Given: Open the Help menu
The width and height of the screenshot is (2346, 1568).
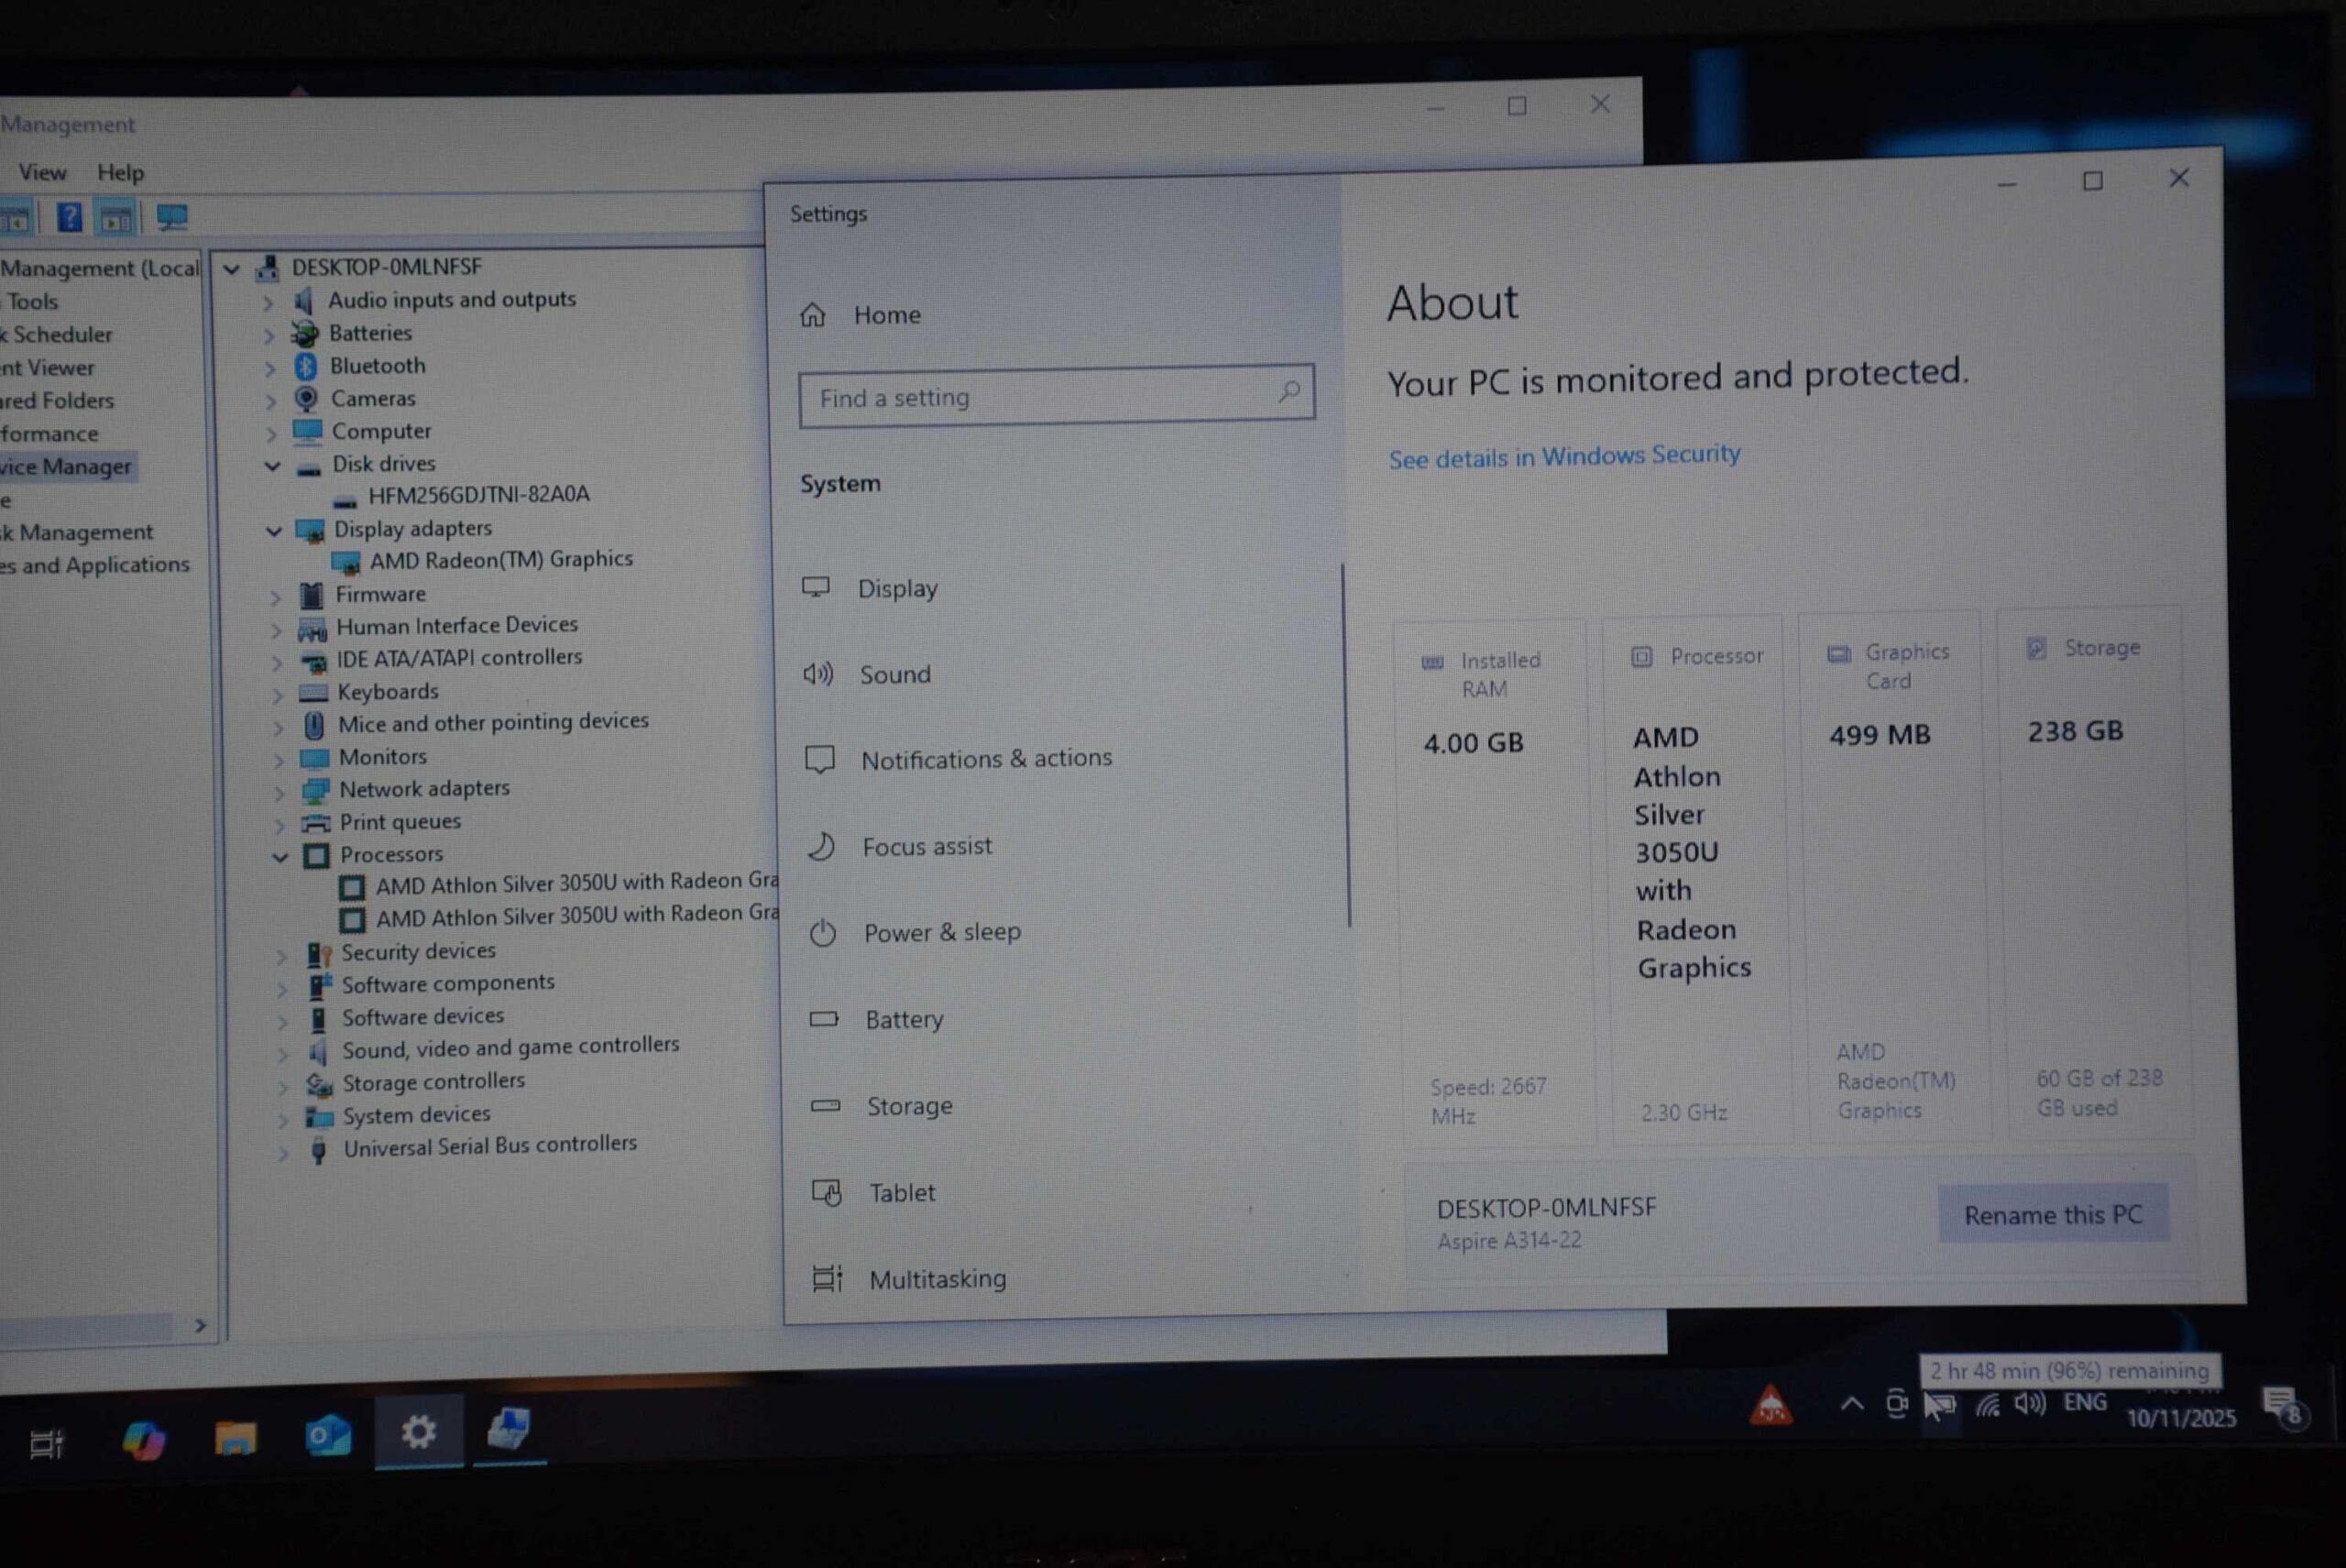Looking at the screenshot, I should point(120,172).
